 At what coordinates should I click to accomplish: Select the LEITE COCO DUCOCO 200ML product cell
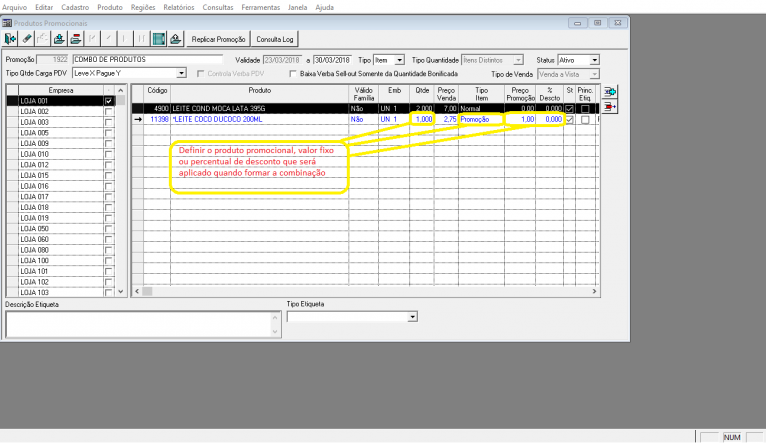[259, 119]
